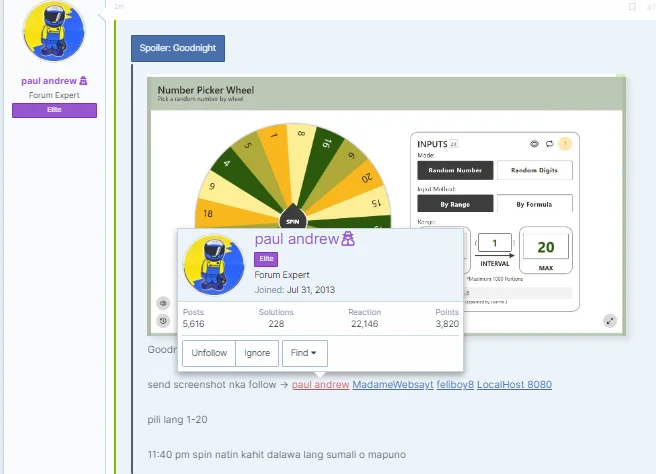Expand the wheel image with fullscreen icon
Viewport: 656px width, 474px height.
point(610,321)
